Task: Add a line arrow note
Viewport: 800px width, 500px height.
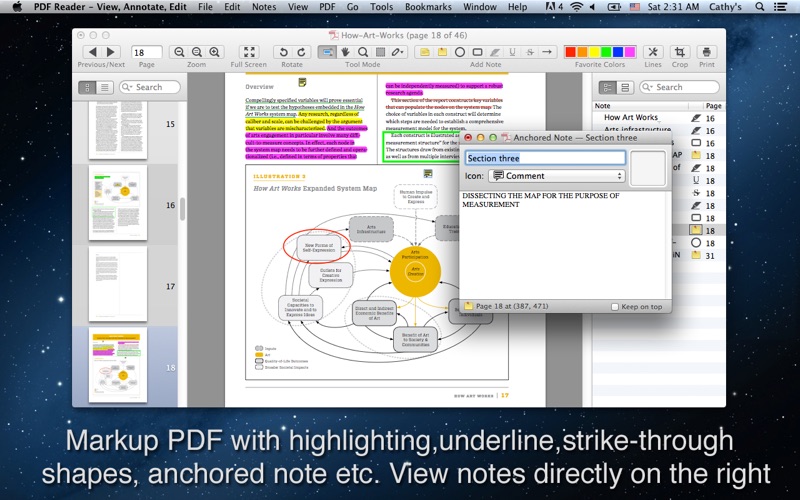Action: tap(547, 52)
